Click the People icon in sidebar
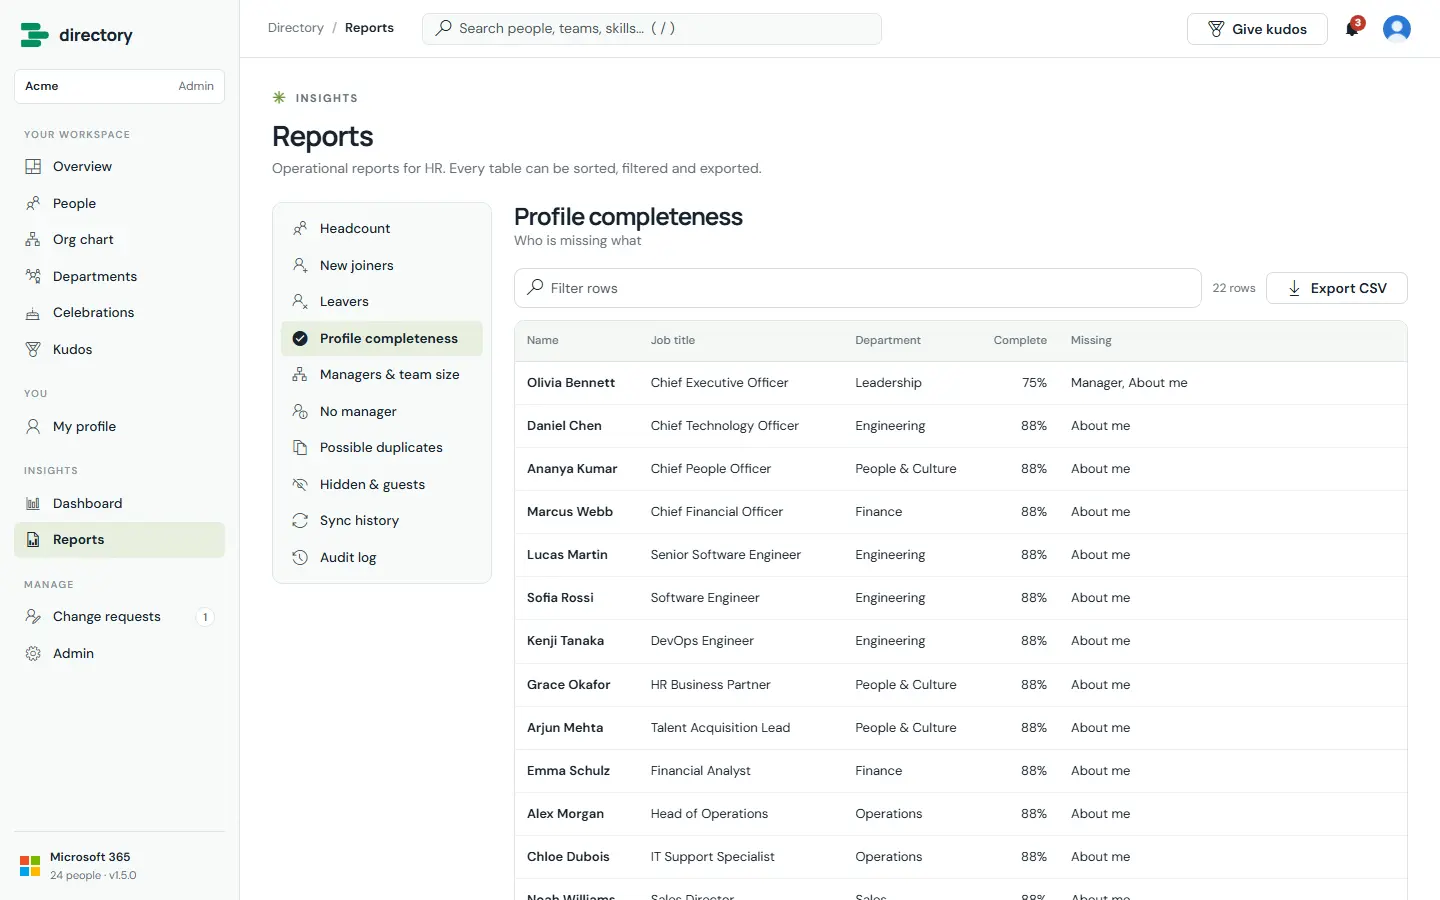This screenshot has width=1440, height=900. point(33,203)
